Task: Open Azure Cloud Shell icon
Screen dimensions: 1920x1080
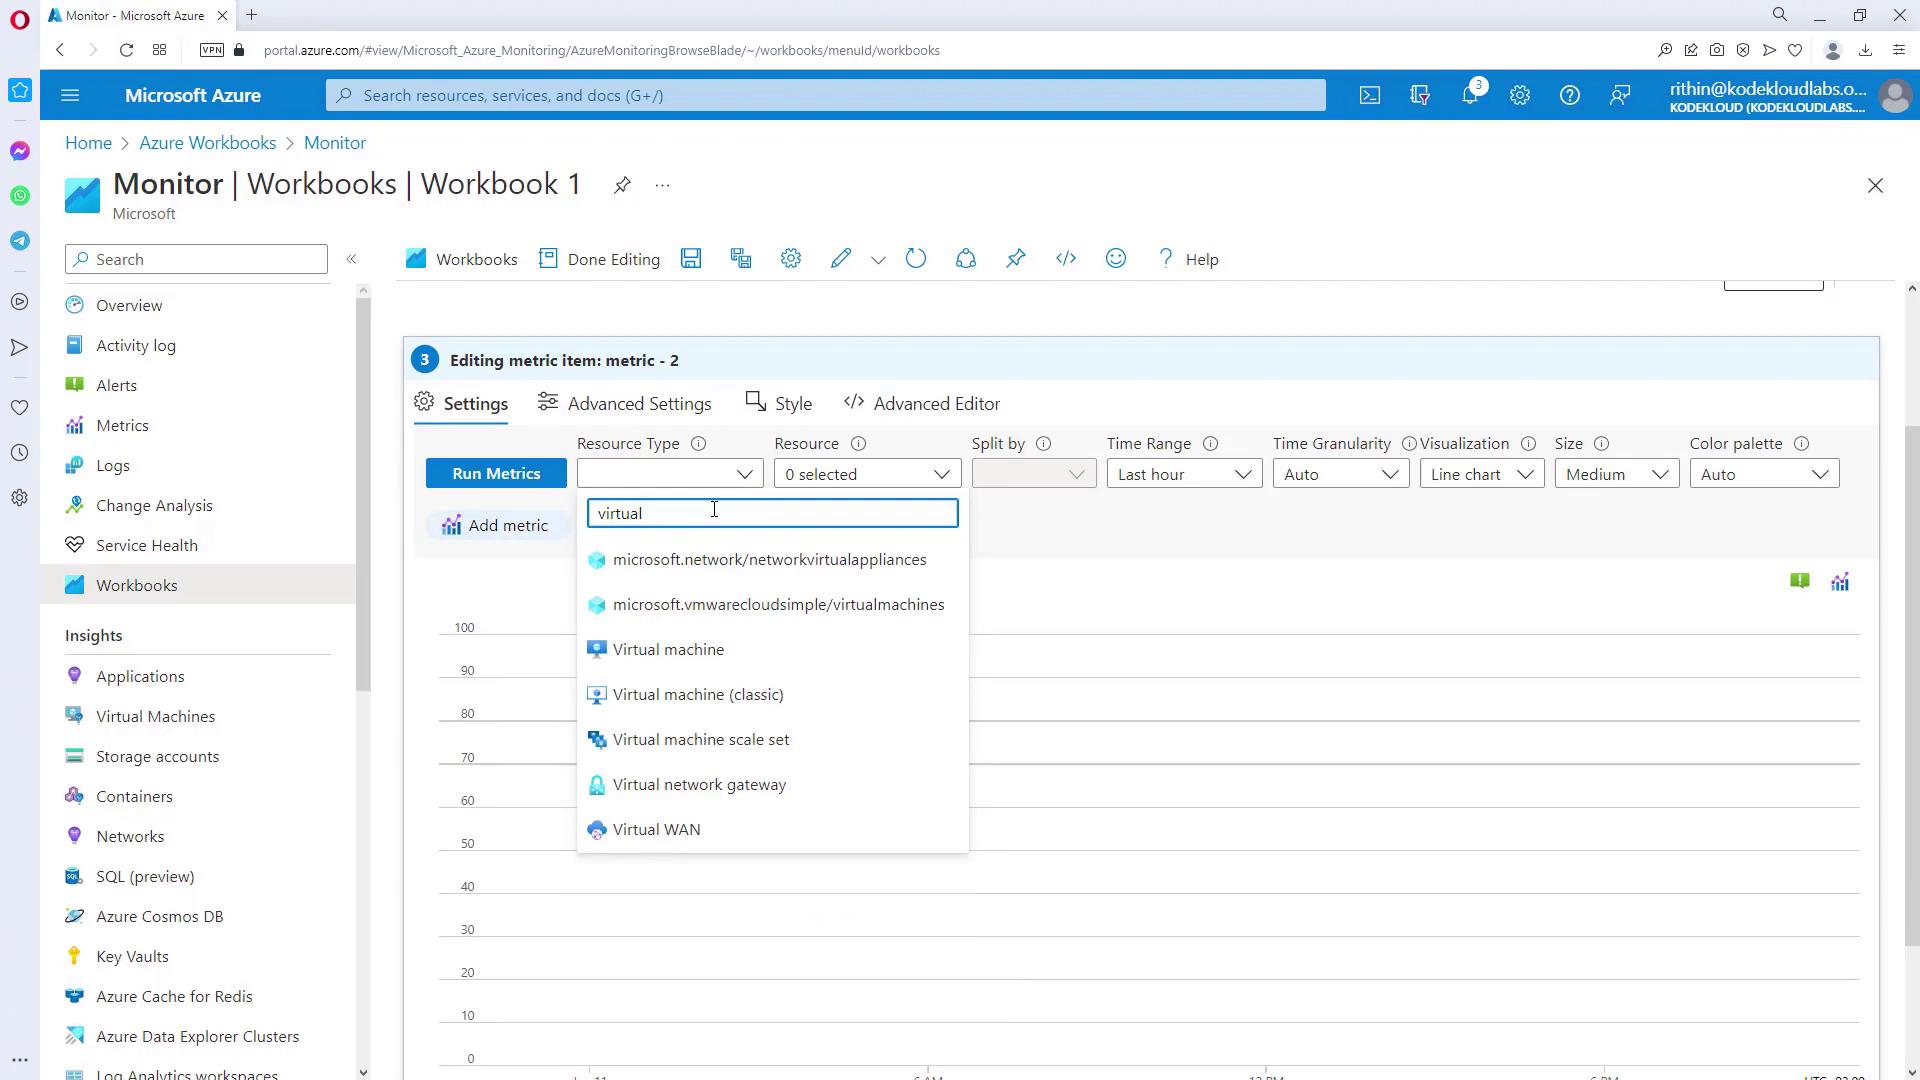Action: [x=1370, y=95]
